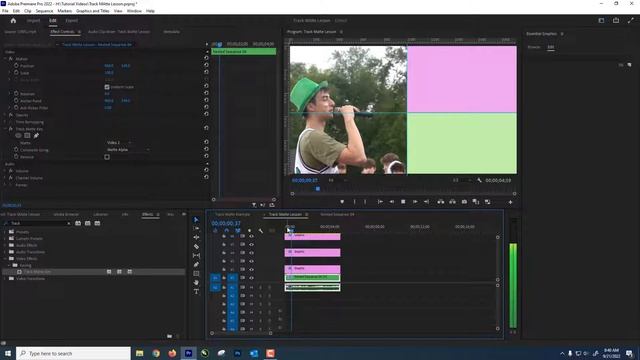The height and width of the screenshot is (360, 640).
Task: Check the Reverse checkbox
Action: click(x=107, y=157)
